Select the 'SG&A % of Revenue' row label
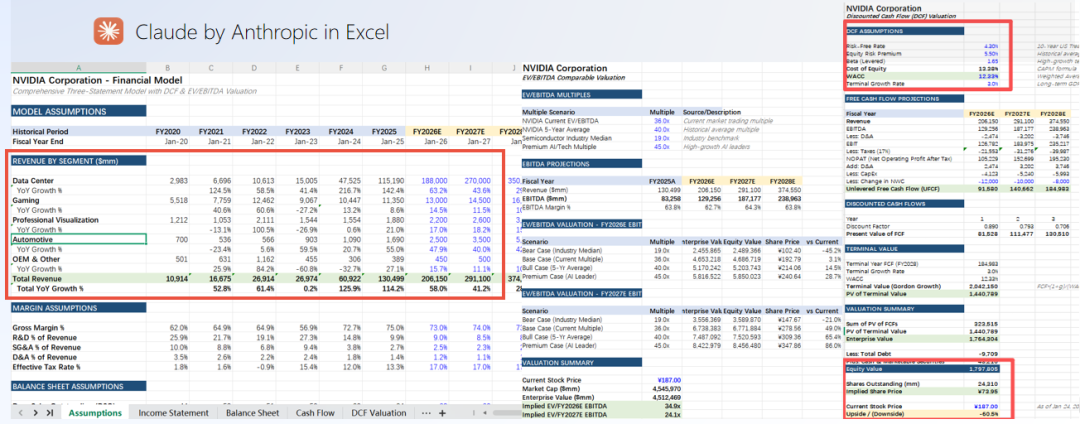 tap(48, 348)
